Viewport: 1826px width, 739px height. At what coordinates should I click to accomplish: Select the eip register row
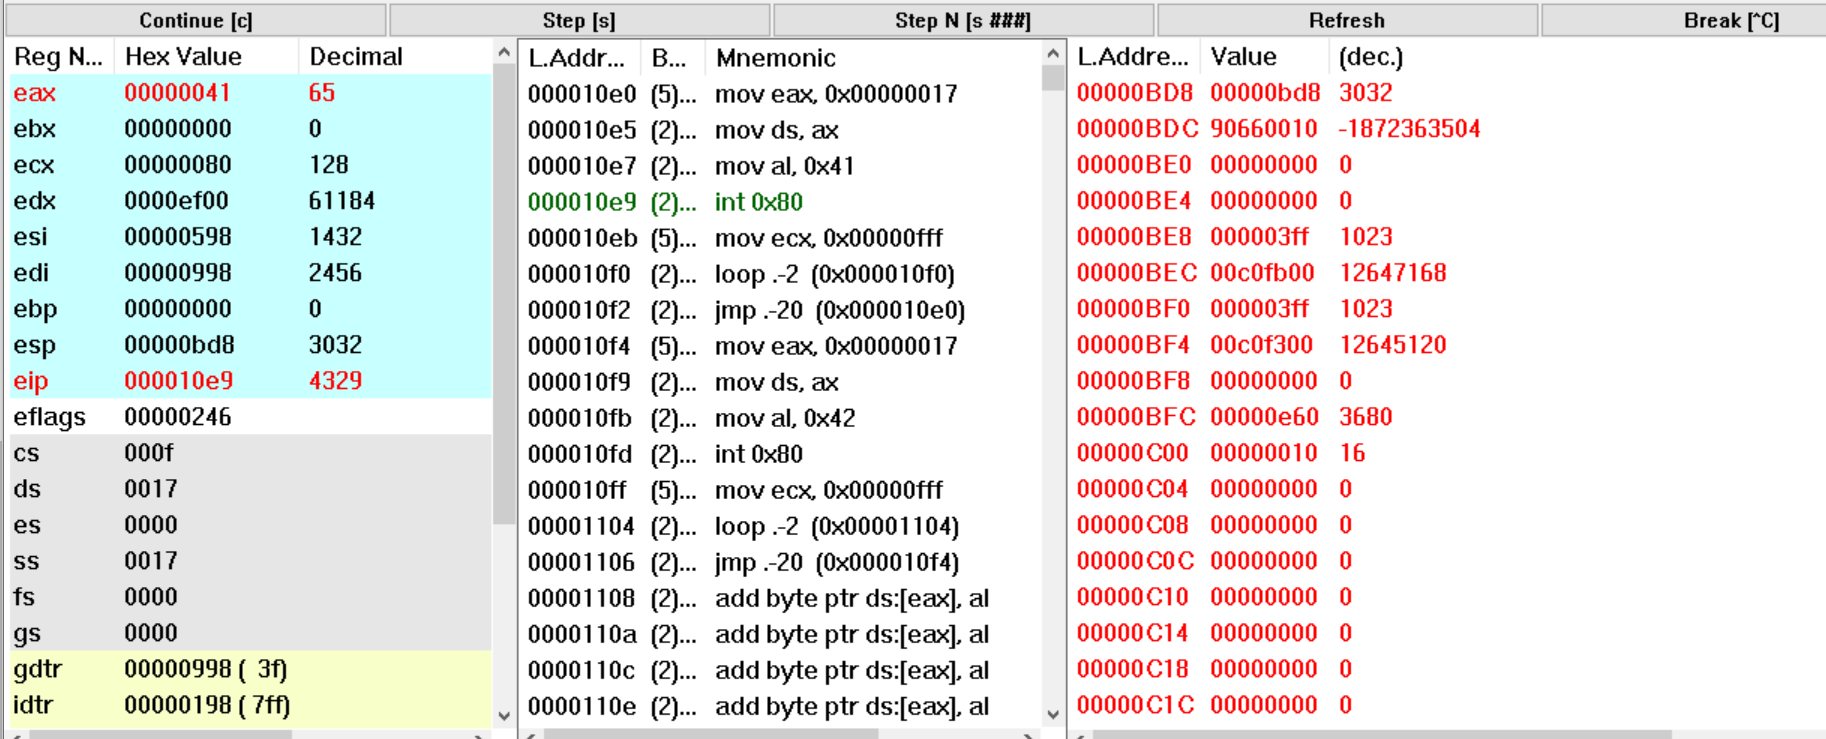point(250,381)
